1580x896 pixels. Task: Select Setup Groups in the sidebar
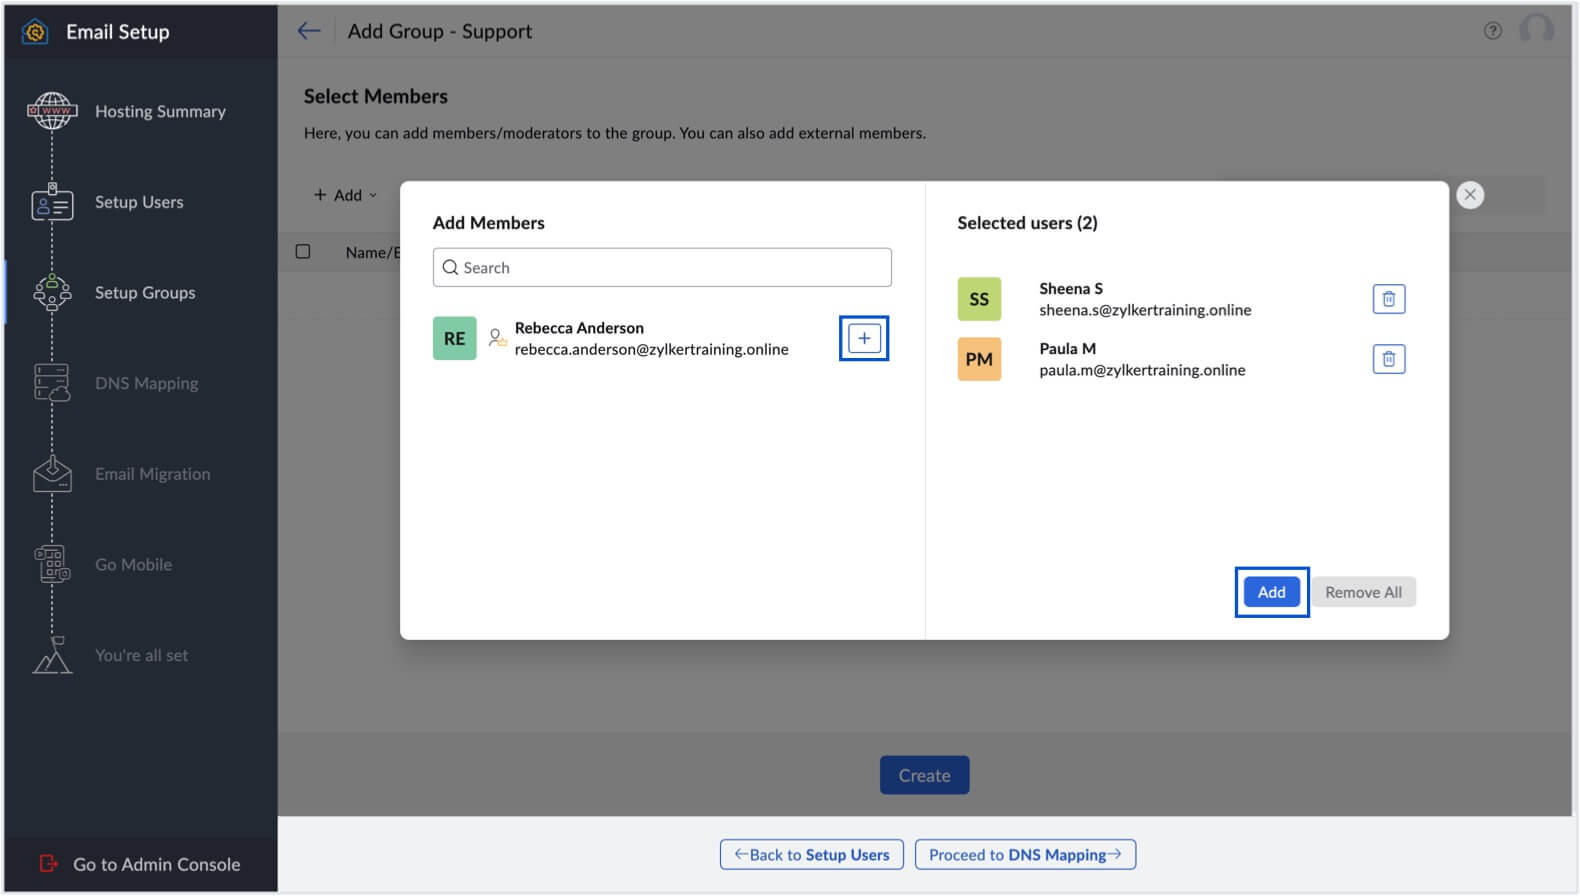(145, 293)
